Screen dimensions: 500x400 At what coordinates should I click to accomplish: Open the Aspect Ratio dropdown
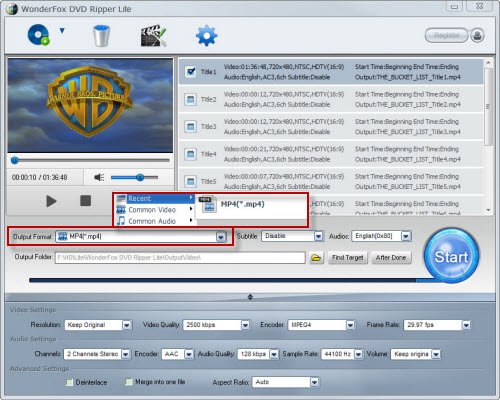pyautogui.click(x=314, y=382)
